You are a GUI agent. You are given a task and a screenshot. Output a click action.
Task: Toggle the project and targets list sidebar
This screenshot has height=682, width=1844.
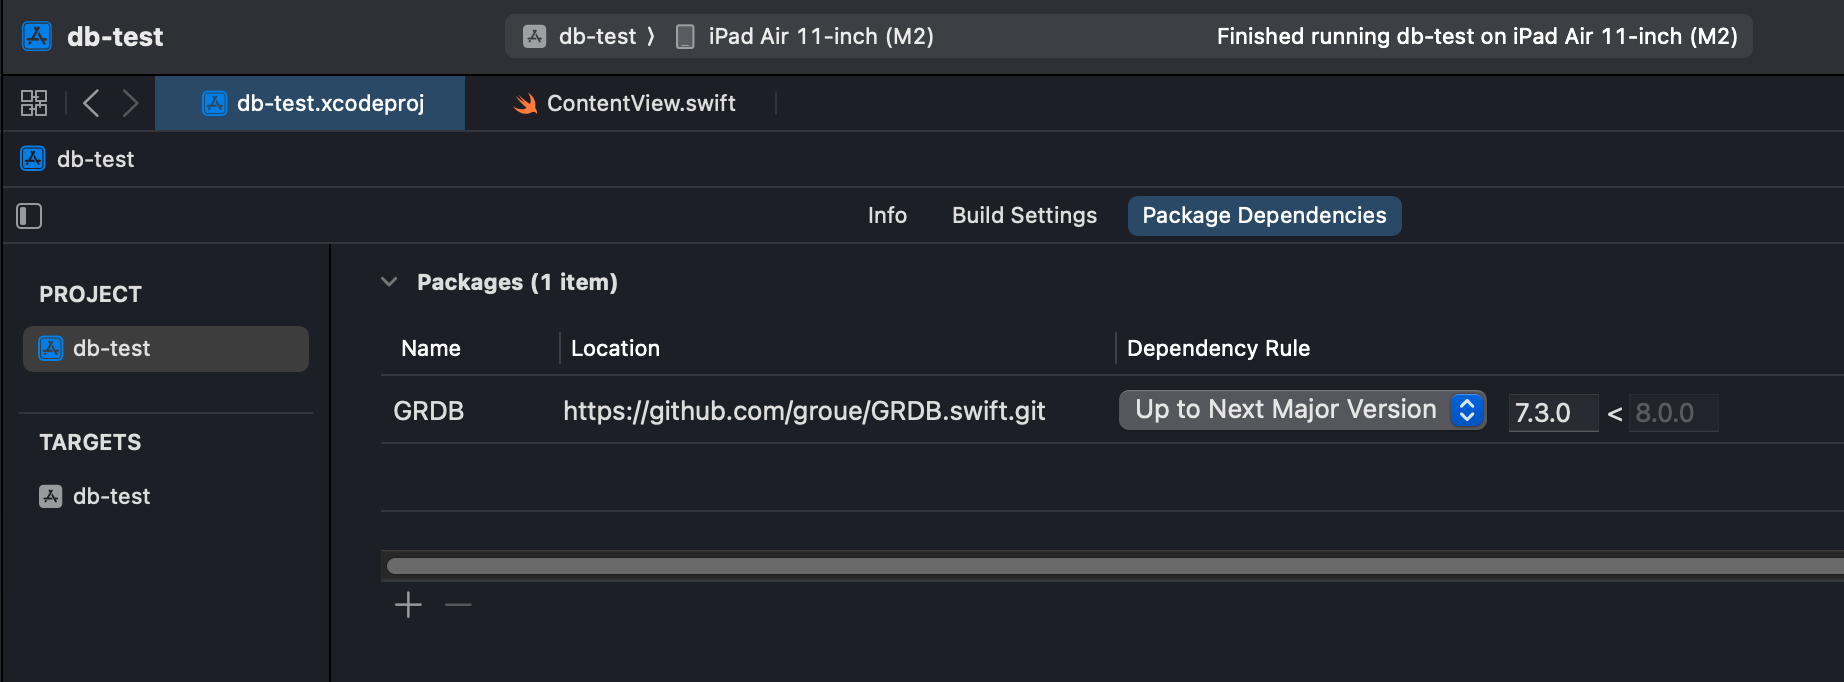click(29, 216)
